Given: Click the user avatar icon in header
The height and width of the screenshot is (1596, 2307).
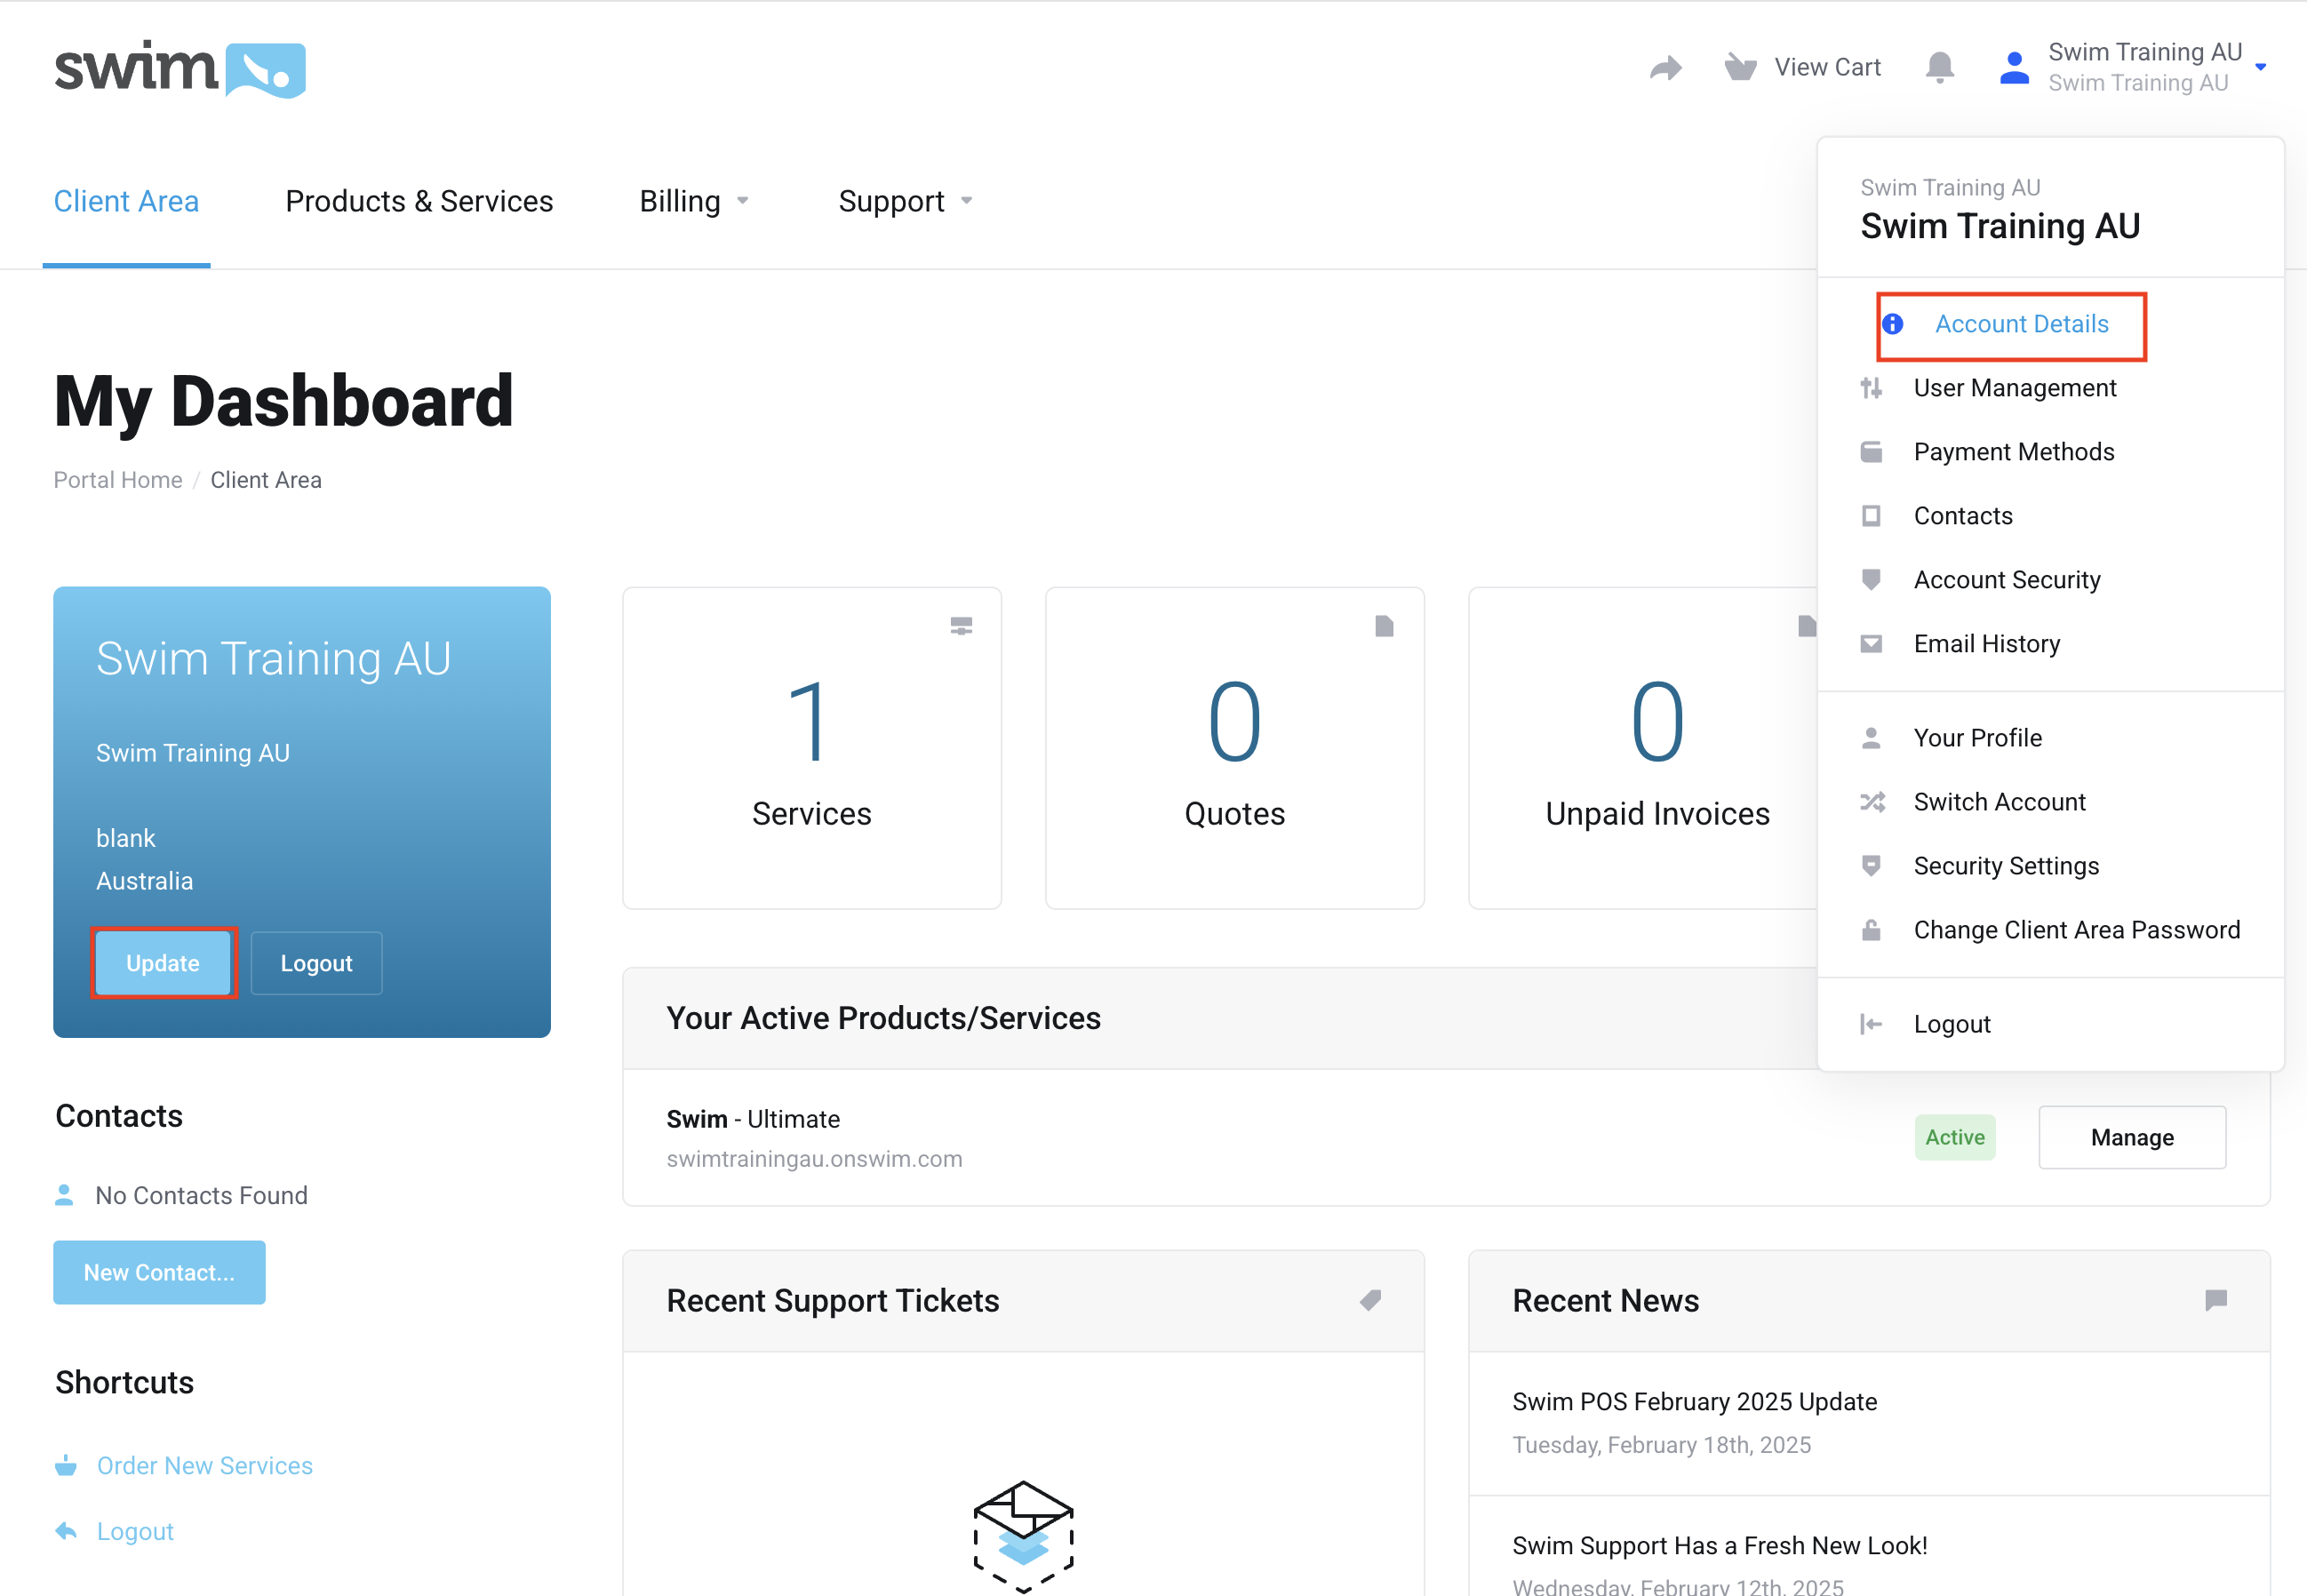Looking at the screenshot, I should pos(2013,67).
